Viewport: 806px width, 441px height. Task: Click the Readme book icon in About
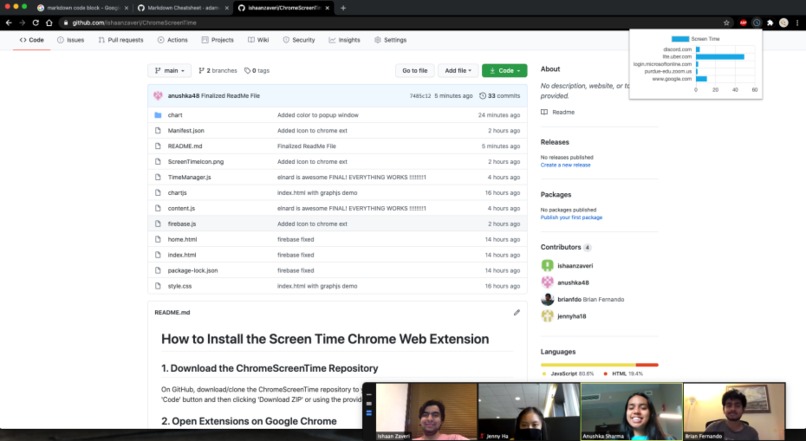click(544, 112)
